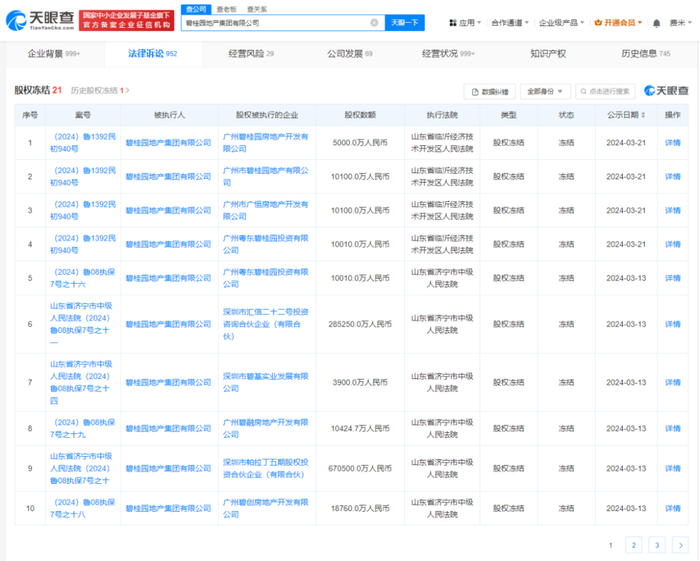700x561 pixels.
Task: Switch to the 经营风险 tab
Action: 250,53
